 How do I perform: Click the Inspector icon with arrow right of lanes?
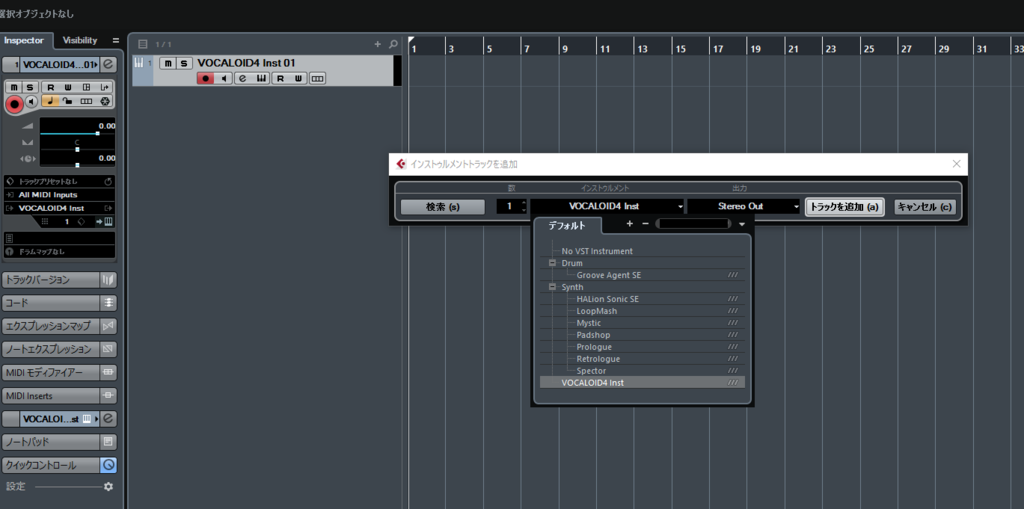point(104,87)
